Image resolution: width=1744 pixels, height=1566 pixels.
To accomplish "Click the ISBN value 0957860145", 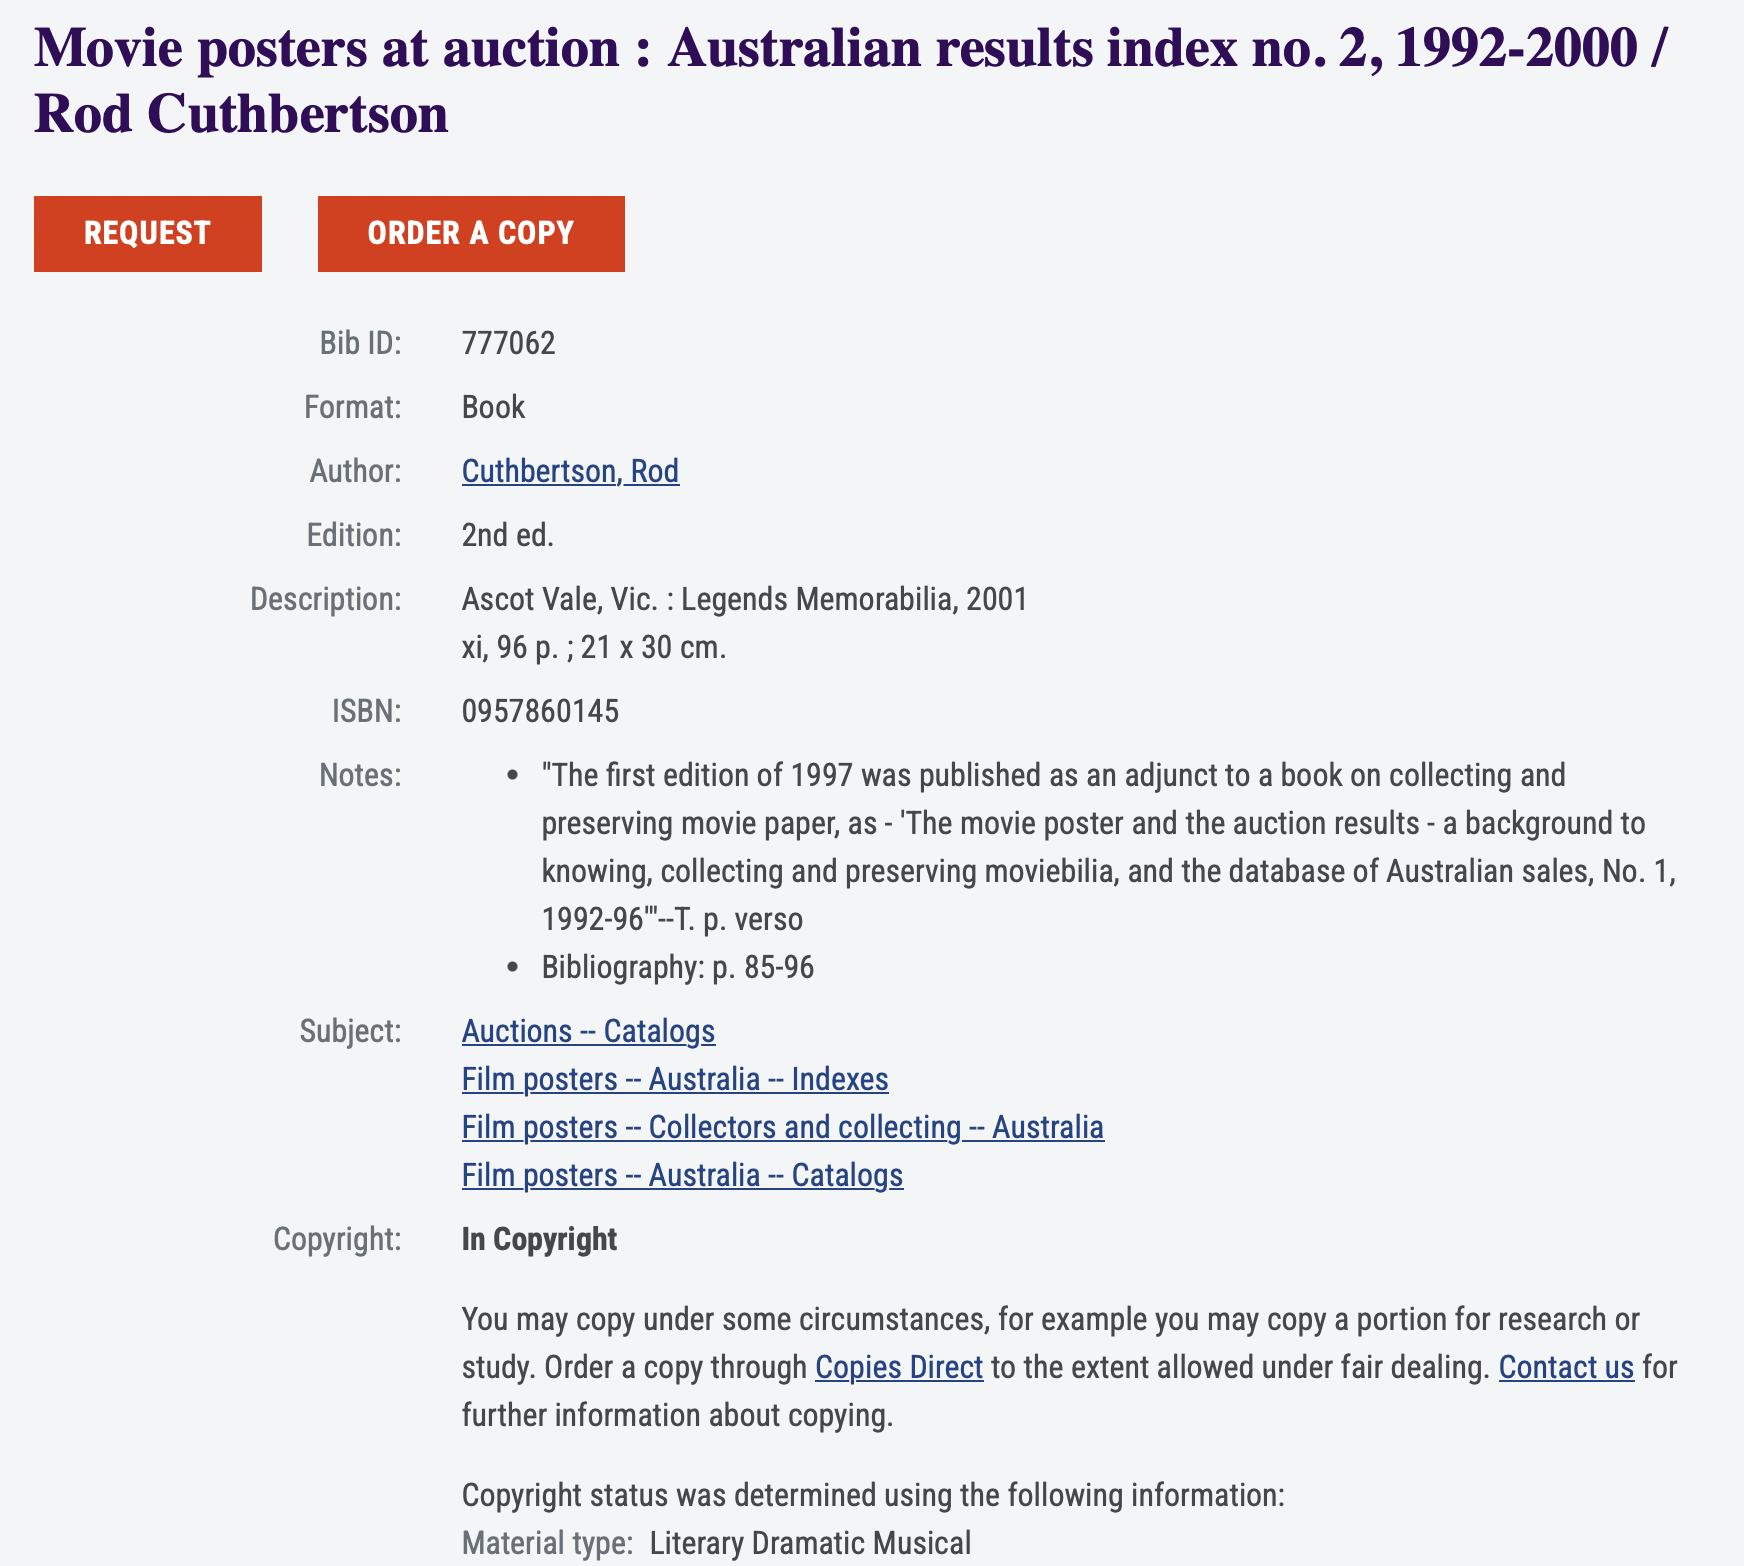I will (x=540, y=711).
